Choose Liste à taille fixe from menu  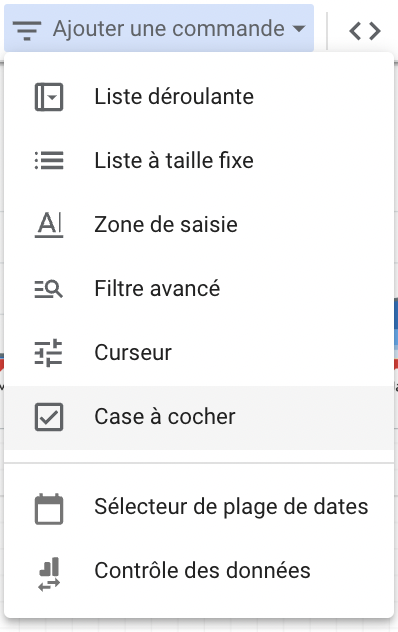point(199,160)
